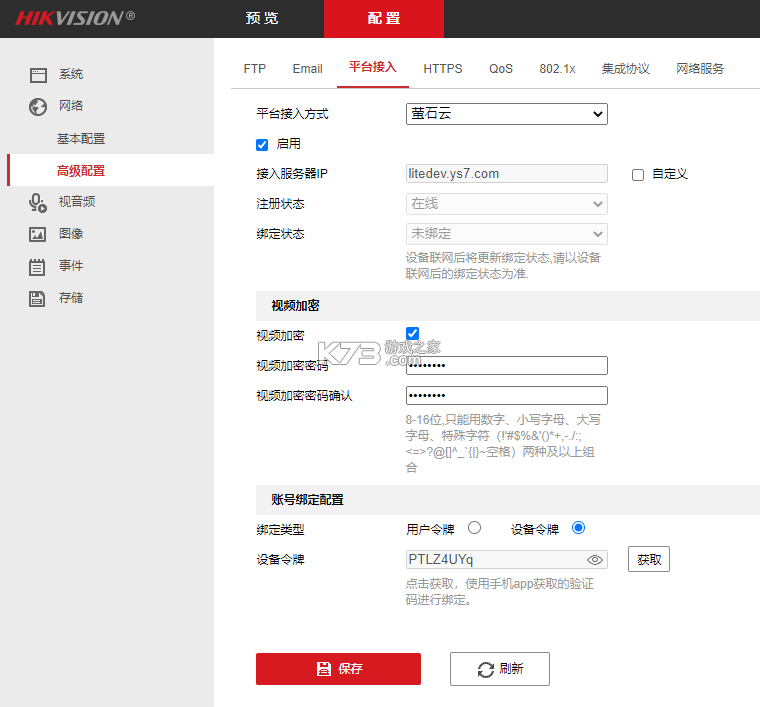Click the system window icon in the sidebar
The height and width of the screenshot is (707, 760).
pyautogui.click(x=38, y=75)
